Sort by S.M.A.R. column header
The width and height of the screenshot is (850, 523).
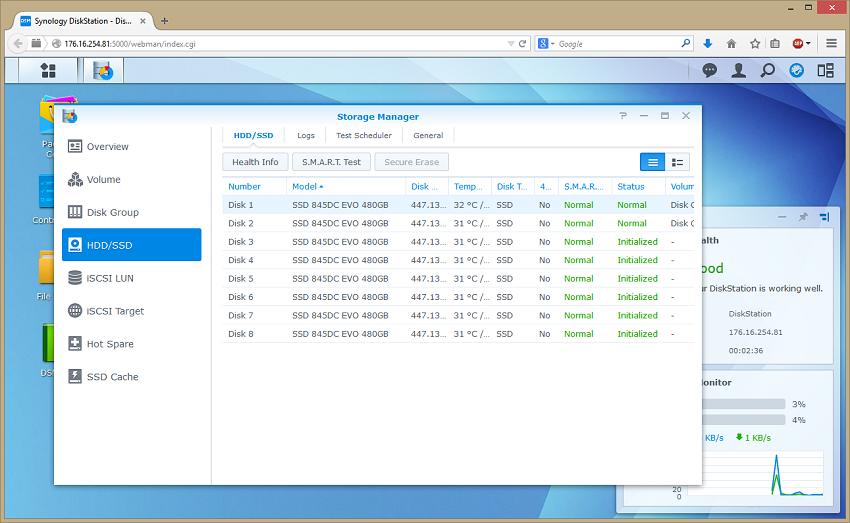click(x=585, y=186)
